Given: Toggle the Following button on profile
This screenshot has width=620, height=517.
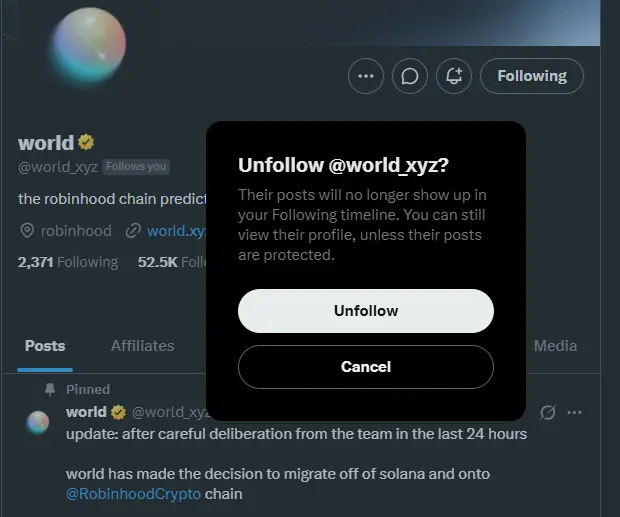Looking at the screenshot, I should (532, 76).
